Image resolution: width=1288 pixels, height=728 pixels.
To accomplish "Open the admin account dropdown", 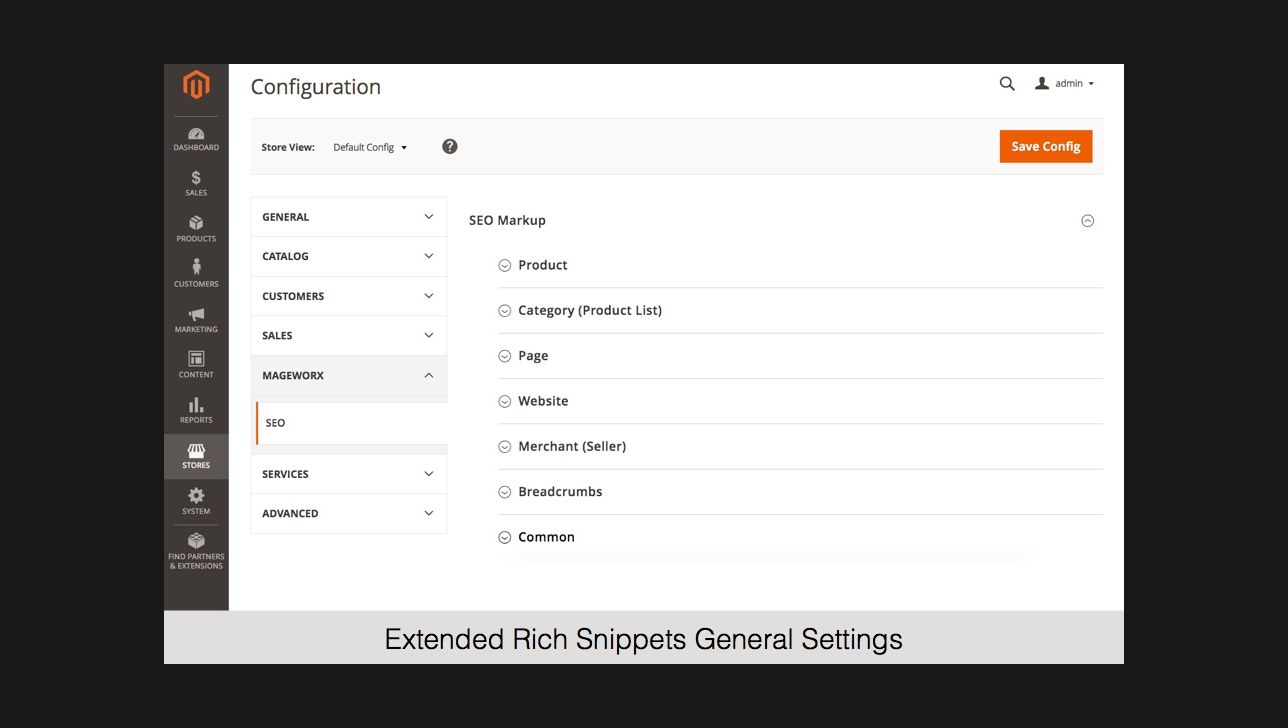I will (1065, 84).
